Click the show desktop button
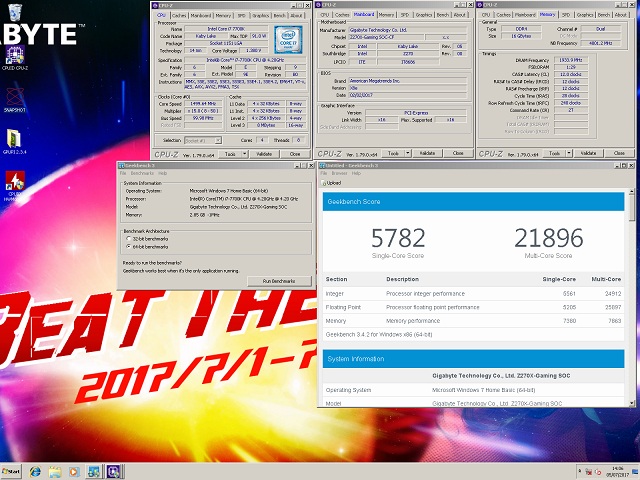The width and height of the screenshot is (640, 480). coord(636,471)
